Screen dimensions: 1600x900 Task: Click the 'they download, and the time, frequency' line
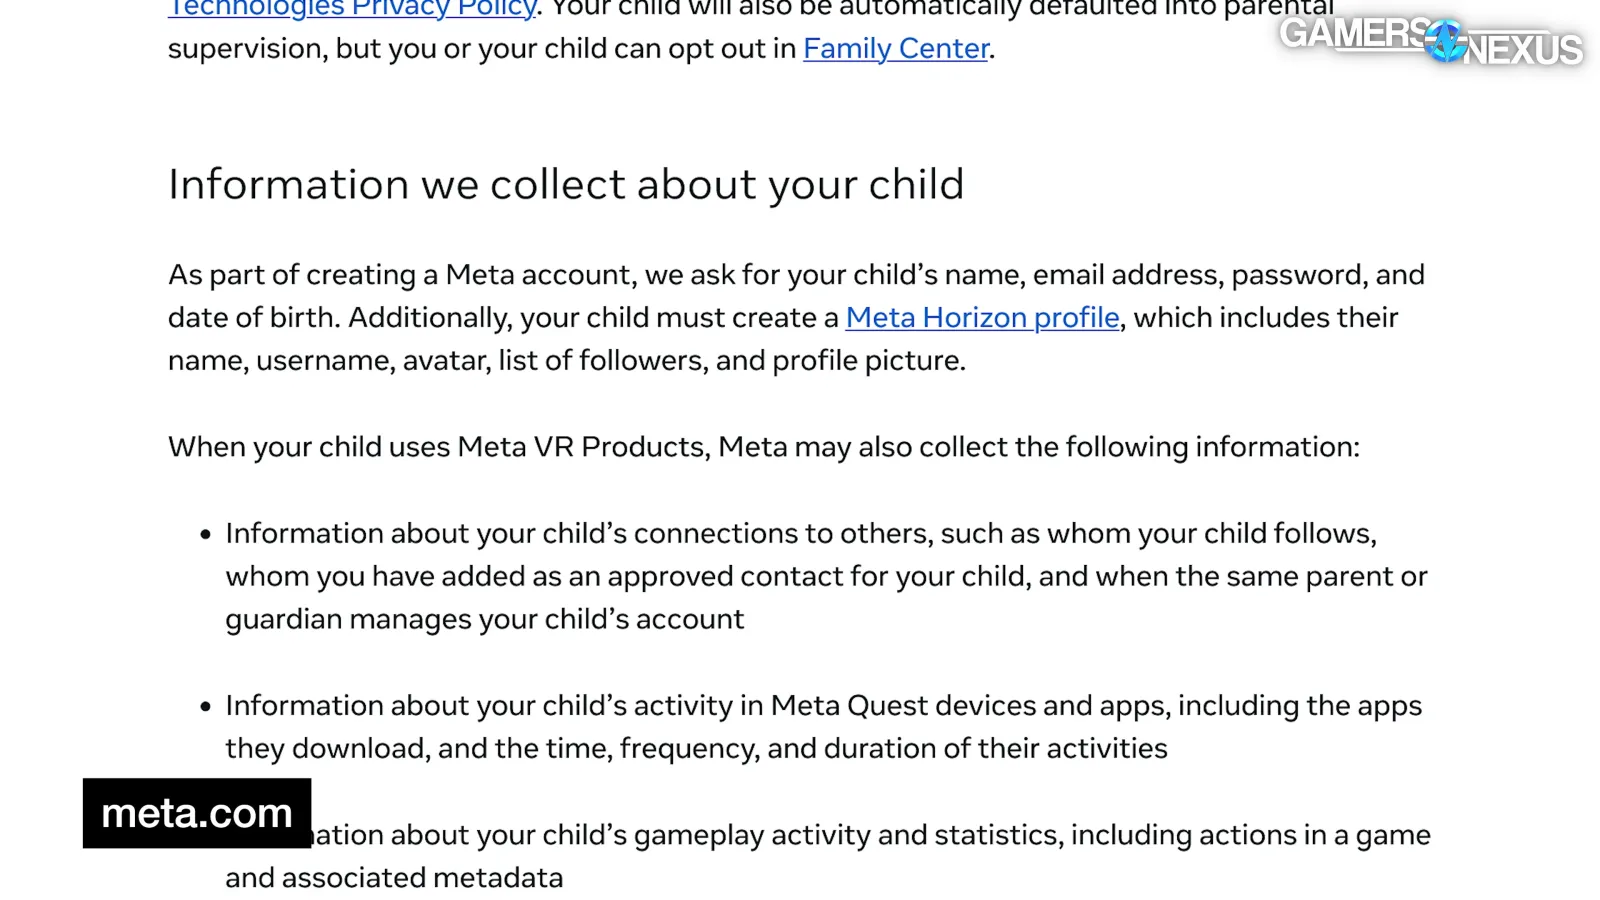point(696,748)
